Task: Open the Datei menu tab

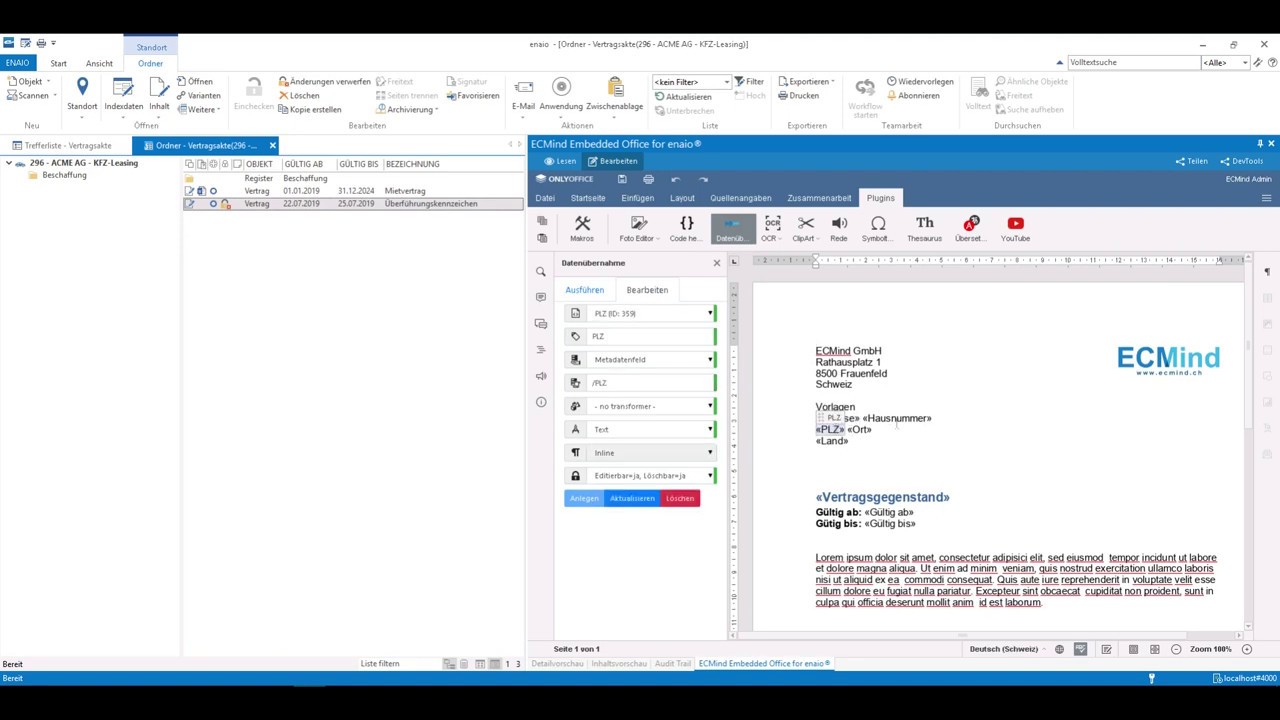Action: point(545,198)
